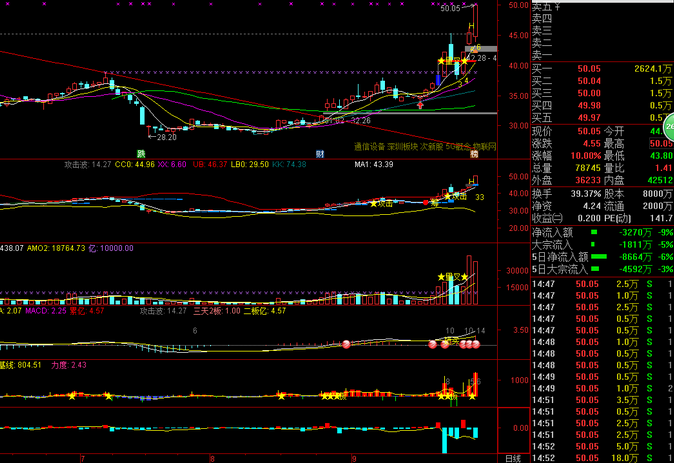Click 5日净流入额 value -8664万
The height and width of the screenshot is (463, 674).
coord(635,257)
